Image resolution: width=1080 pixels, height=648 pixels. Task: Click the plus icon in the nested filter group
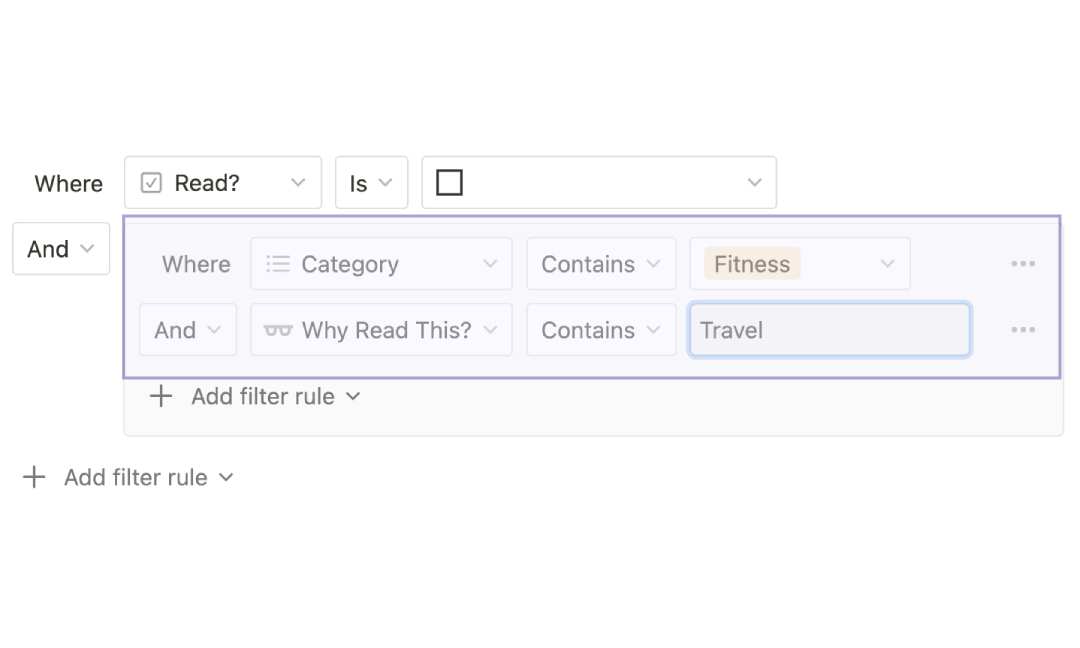tap(160, 396)
